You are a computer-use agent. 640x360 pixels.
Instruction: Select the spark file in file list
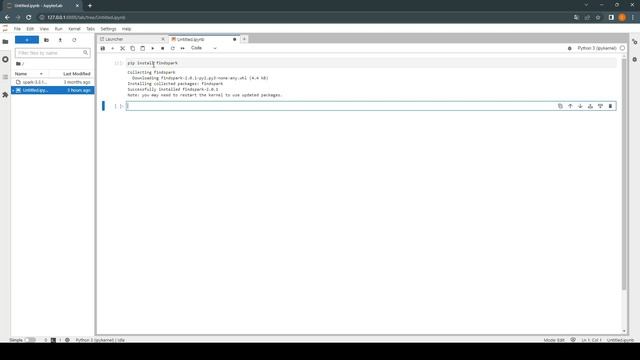tap(53, 82)
